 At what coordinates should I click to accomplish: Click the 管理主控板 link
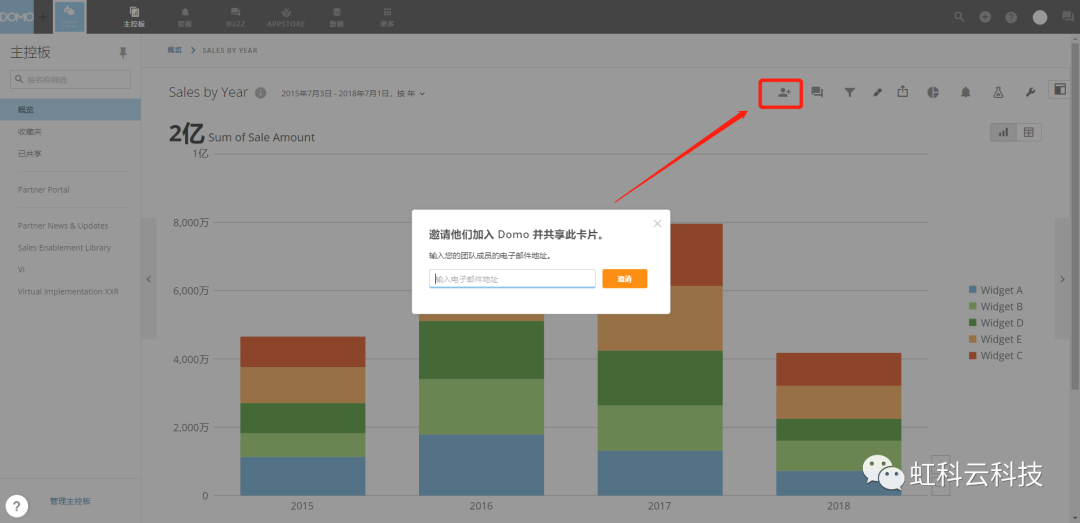click(x=70, y=501)
